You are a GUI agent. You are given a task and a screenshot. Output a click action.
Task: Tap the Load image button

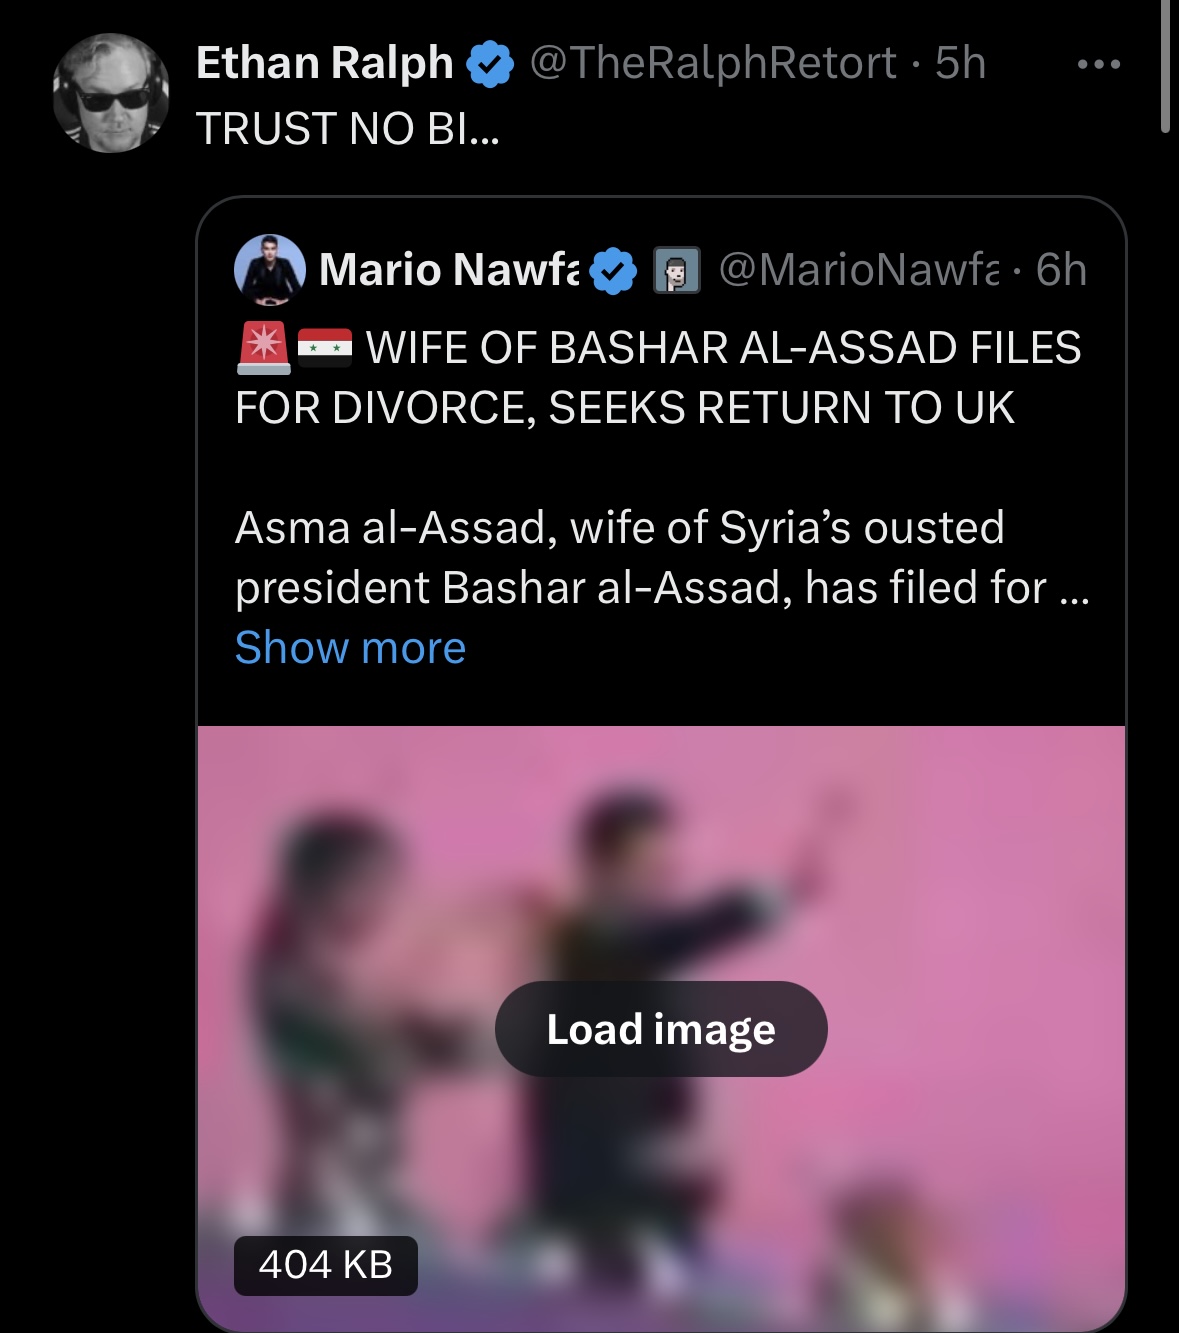click(x=661, y=1029)
